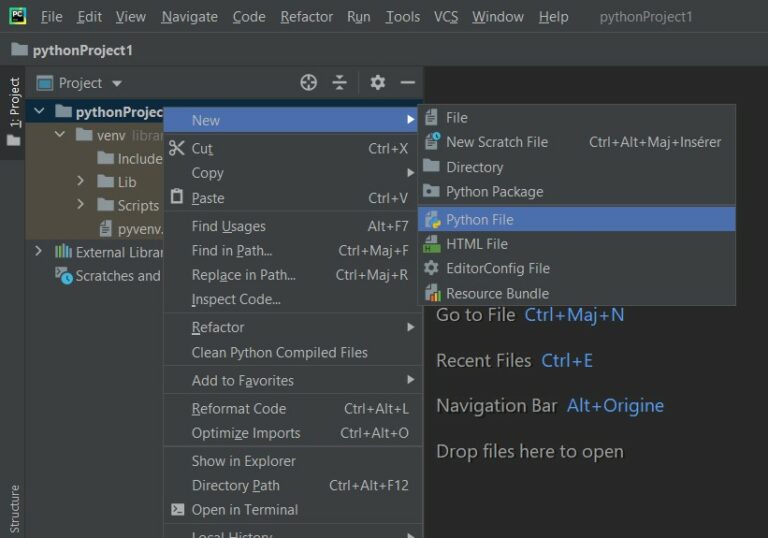Click the New Scratch File icon
This screenshot has width=768, height=538.
point(432,141)
